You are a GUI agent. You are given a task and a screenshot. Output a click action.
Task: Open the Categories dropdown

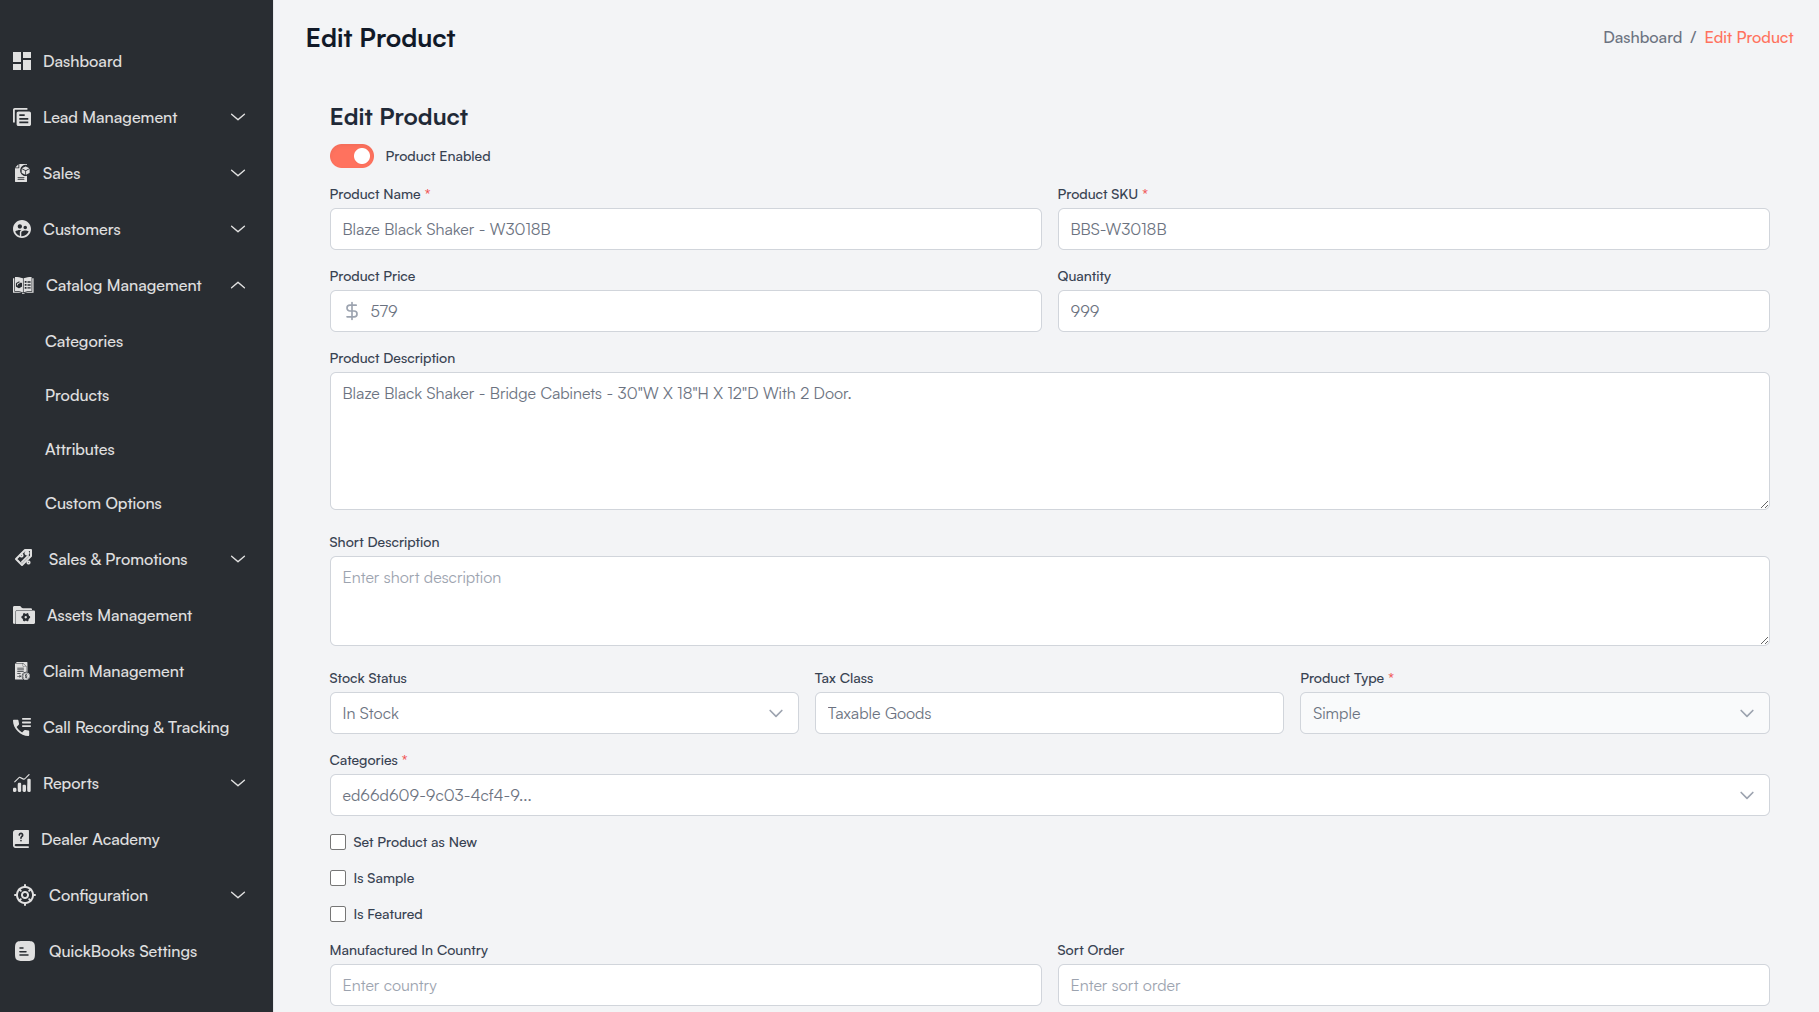(1049, 795)
